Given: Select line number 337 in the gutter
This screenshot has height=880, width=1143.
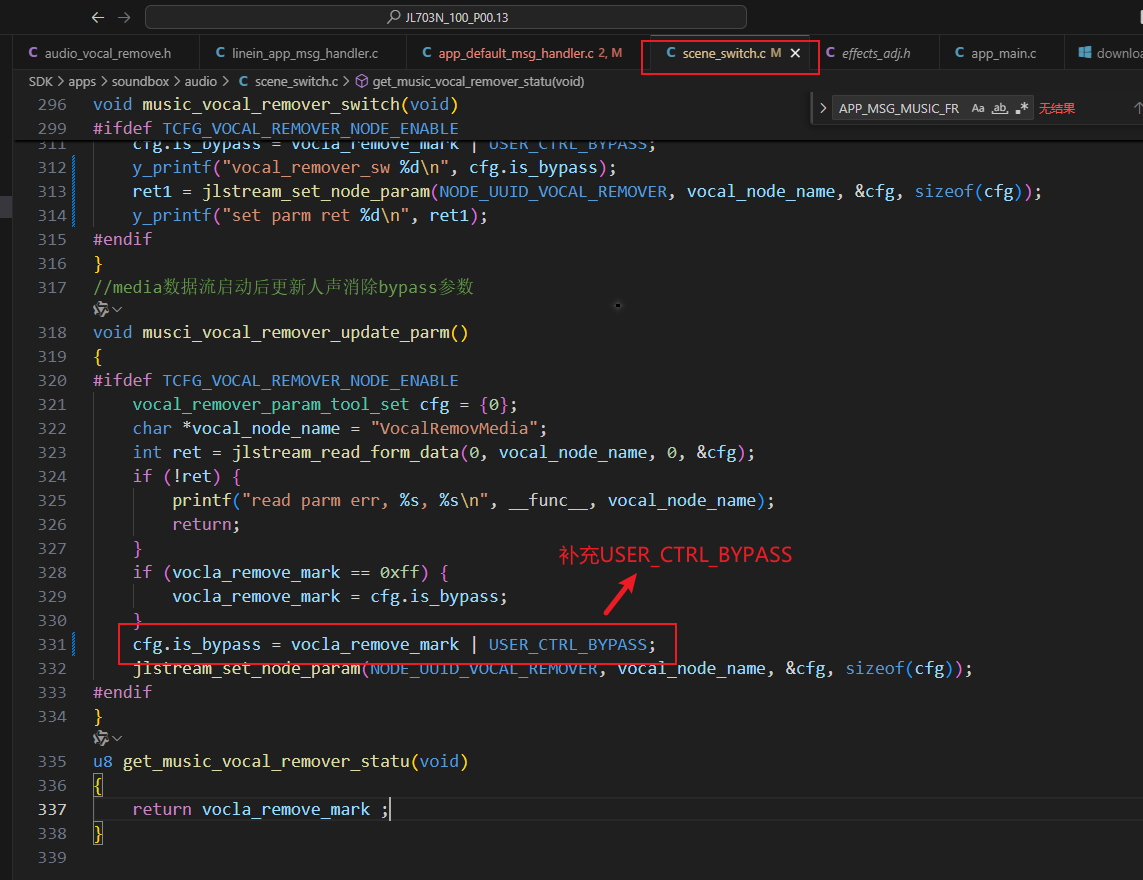Looking at the screenshot, I should pyautogui.click(x=52, y=809).
